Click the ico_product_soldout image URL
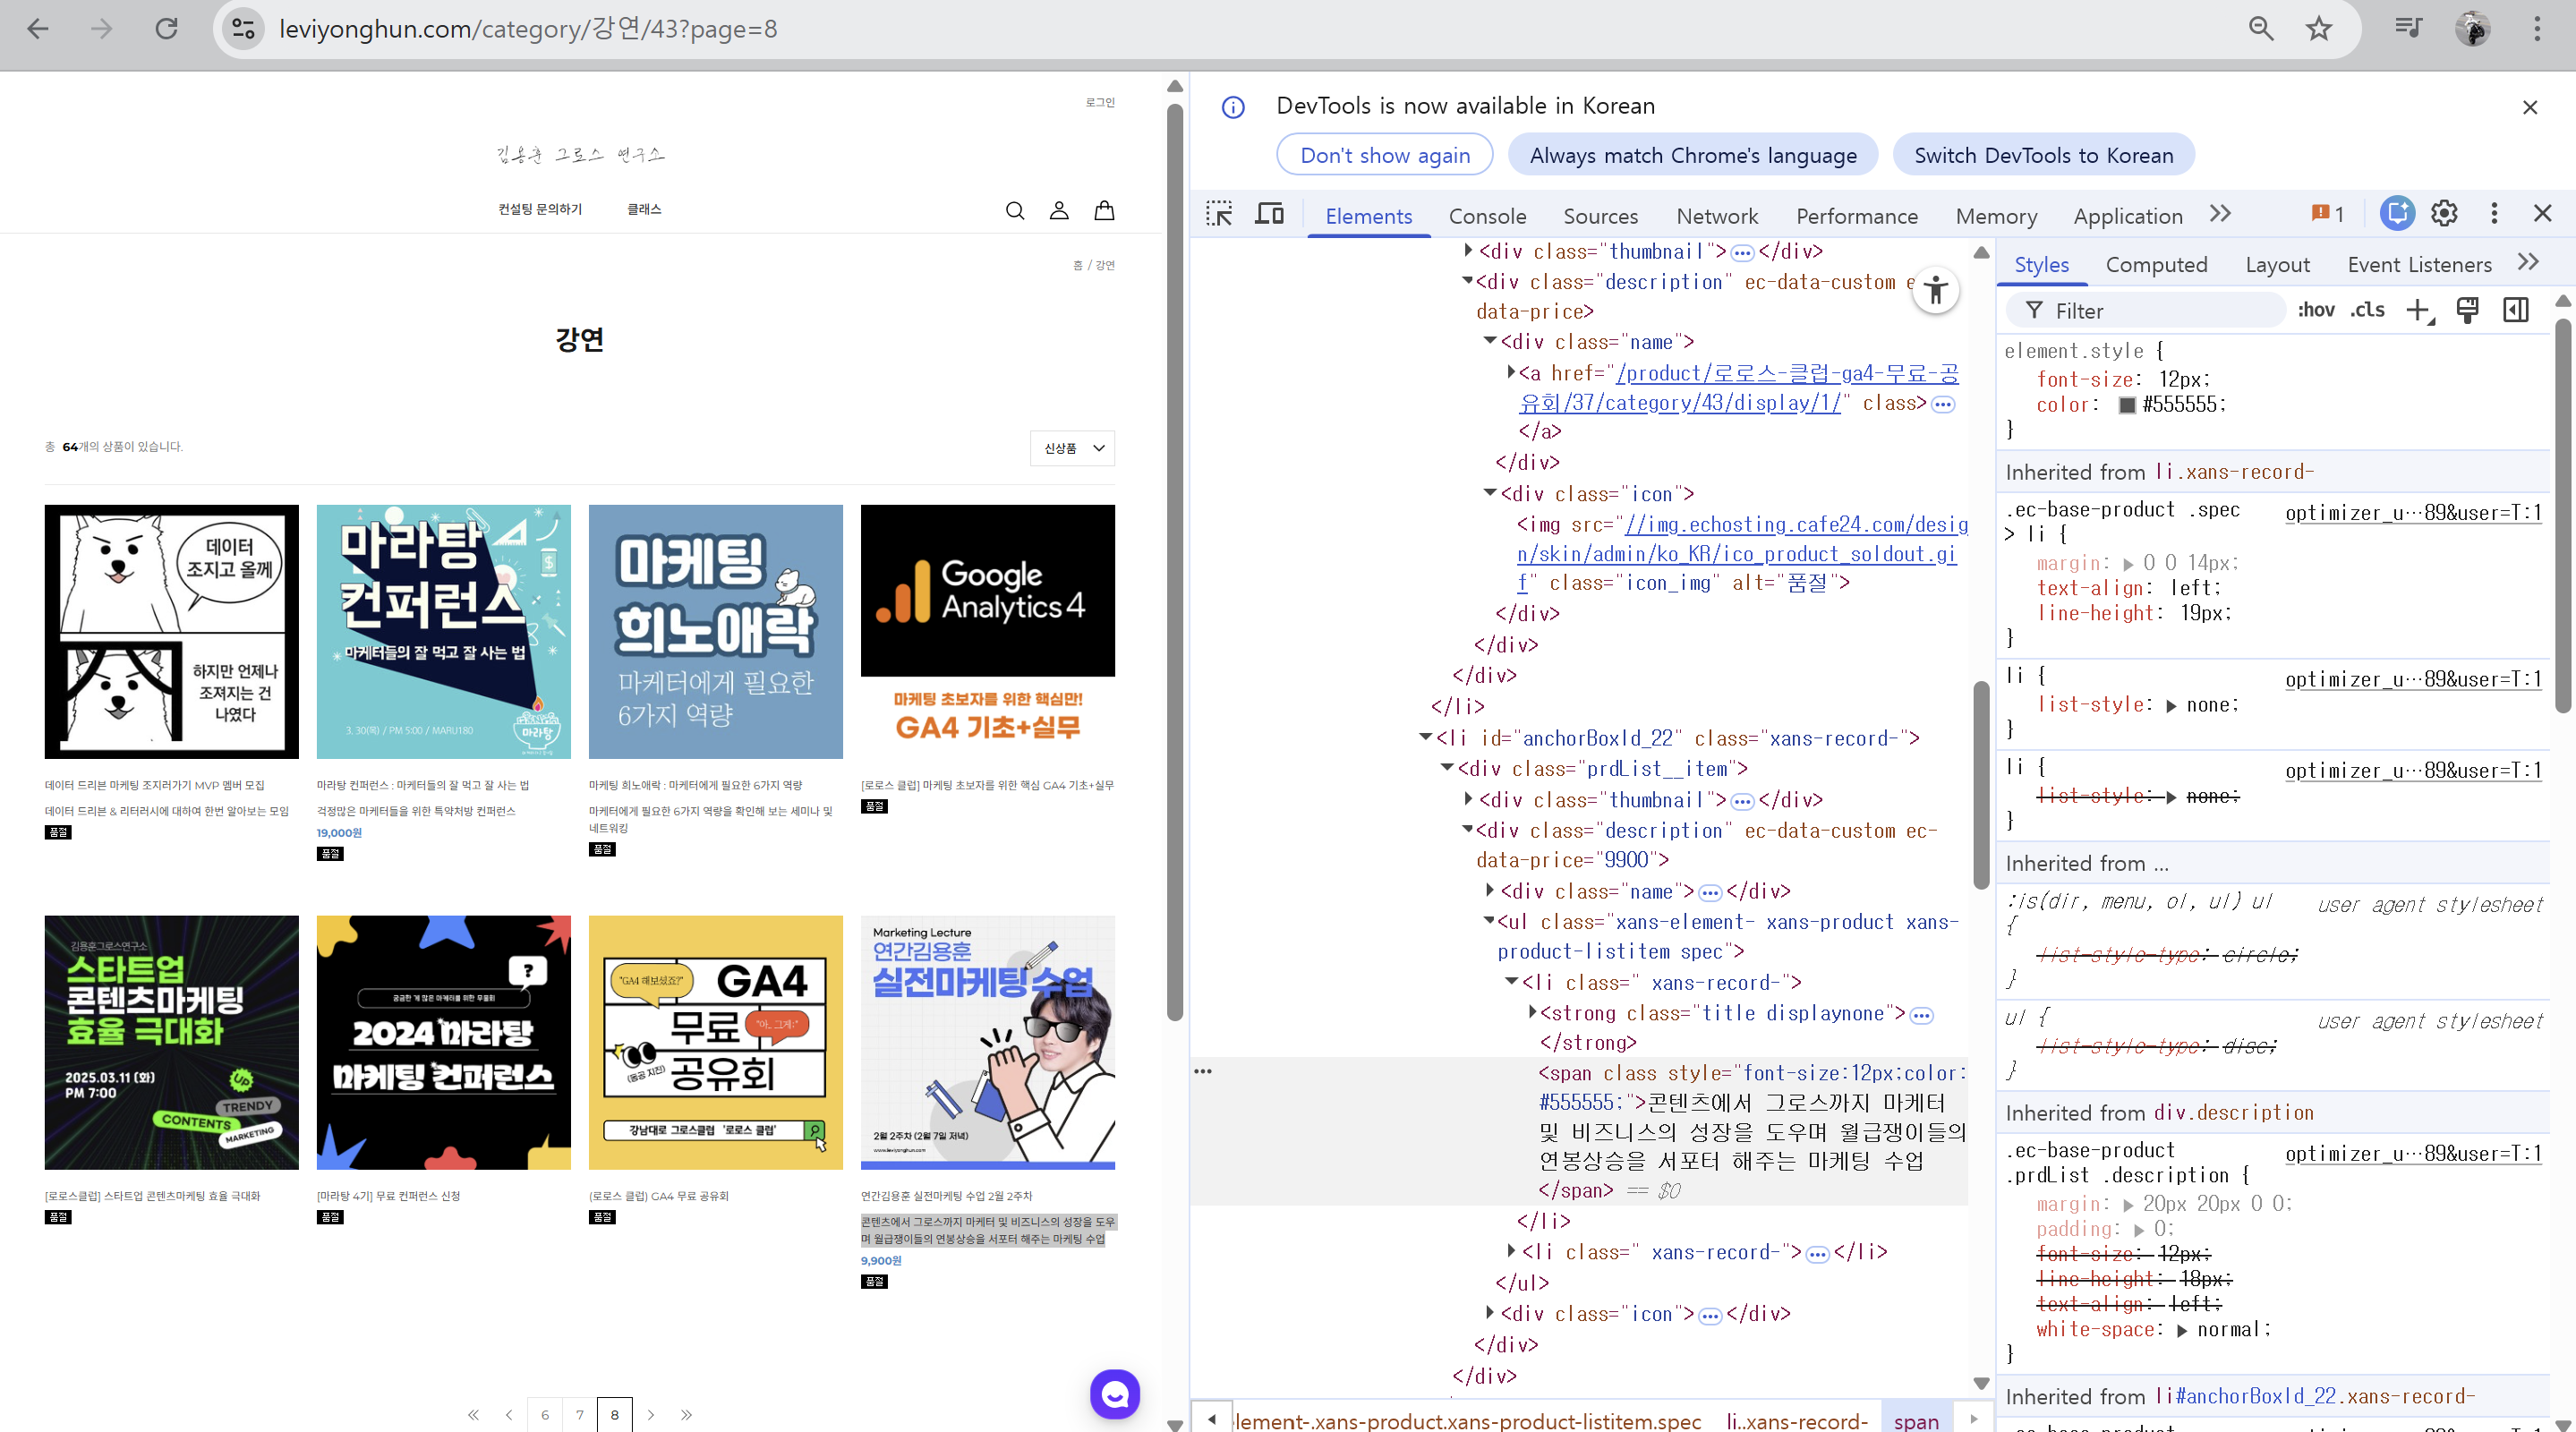 1742,553
